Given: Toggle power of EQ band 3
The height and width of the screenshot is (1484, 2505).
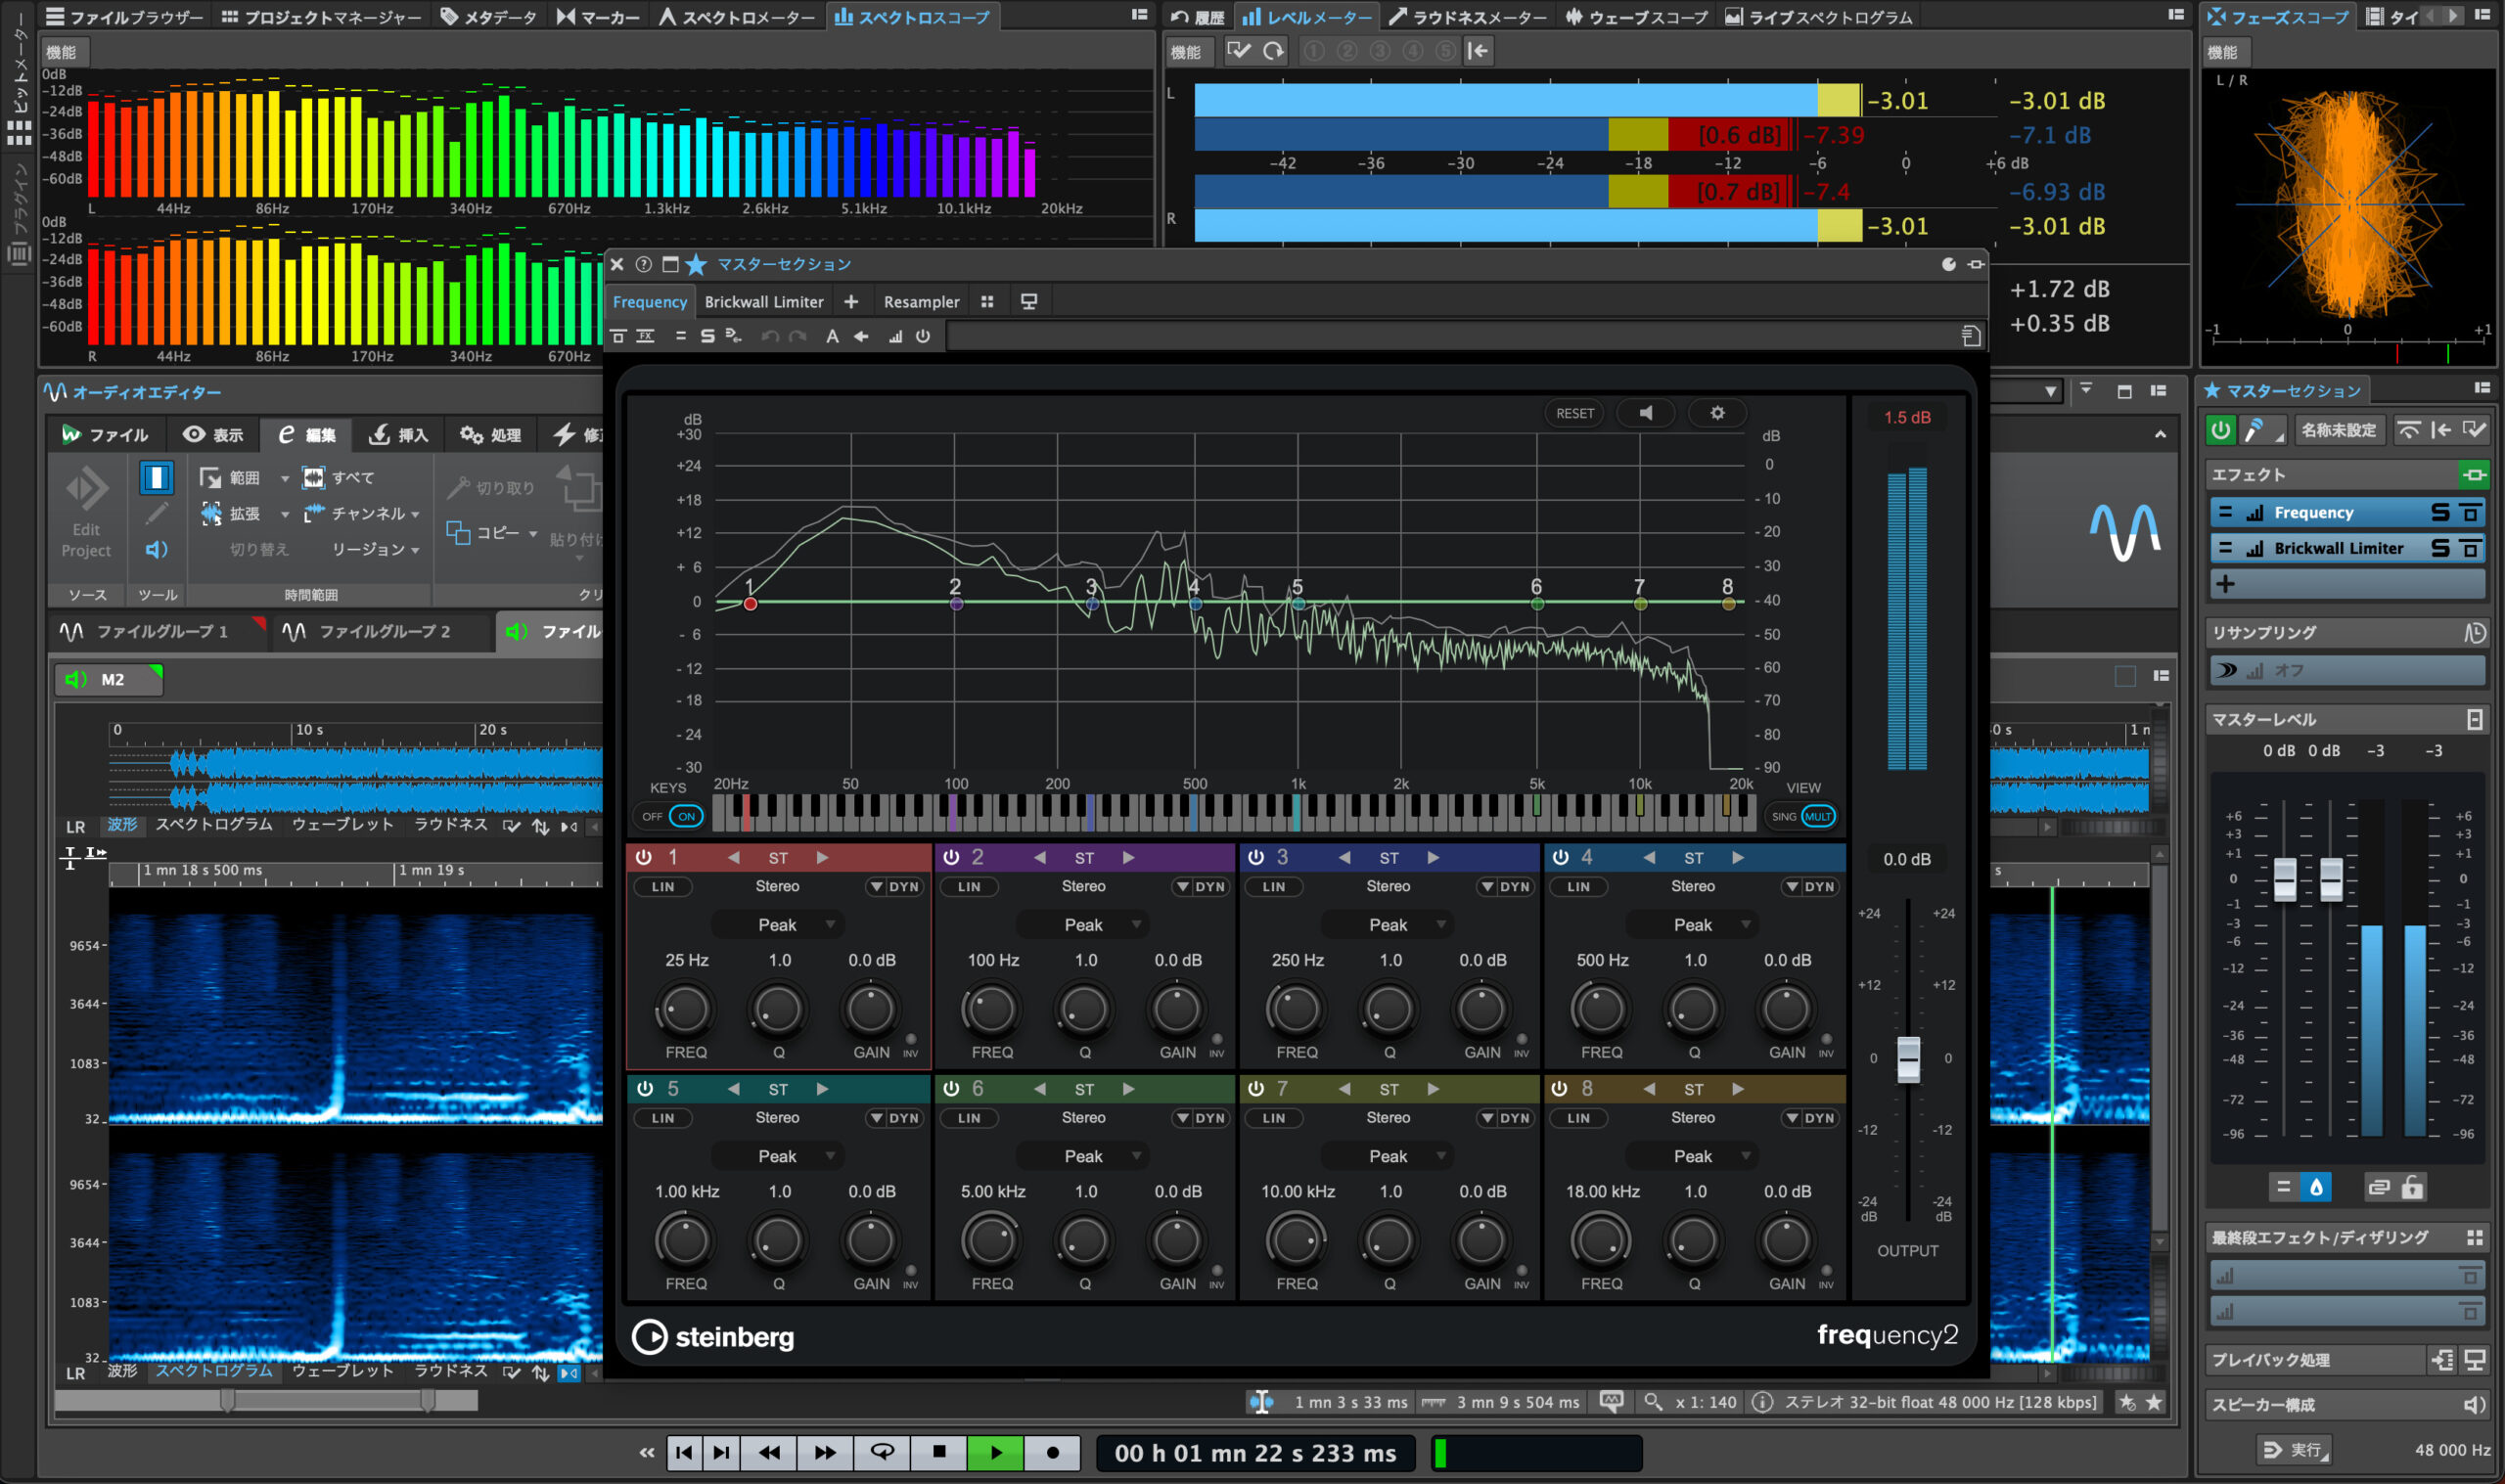Looking at the screenshot, I should click(x=1256, y=857).
